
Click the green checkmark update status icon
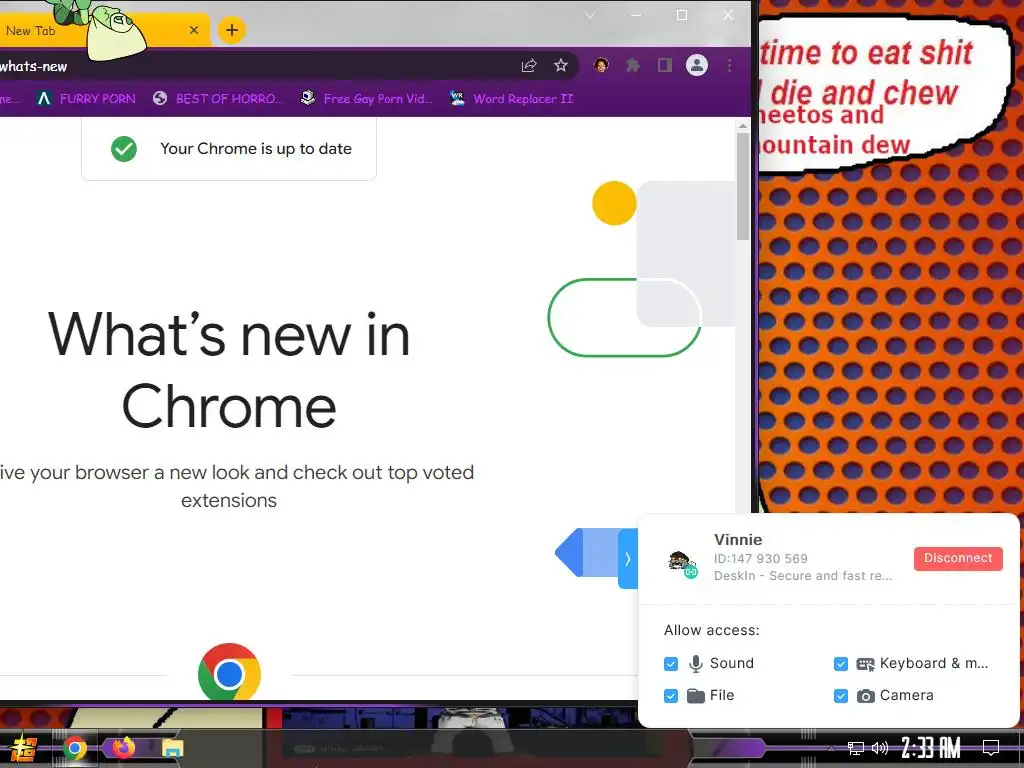(x=123, y=149)
